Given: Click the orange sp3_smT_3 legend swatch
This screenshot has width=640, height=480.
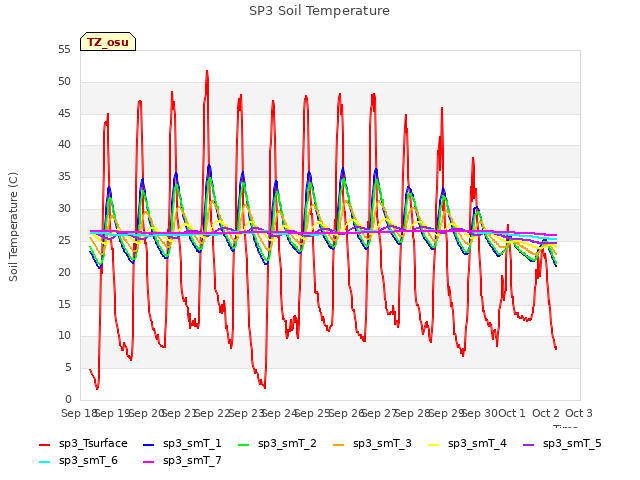Looking at the screenshot, I should coord(339,444).
